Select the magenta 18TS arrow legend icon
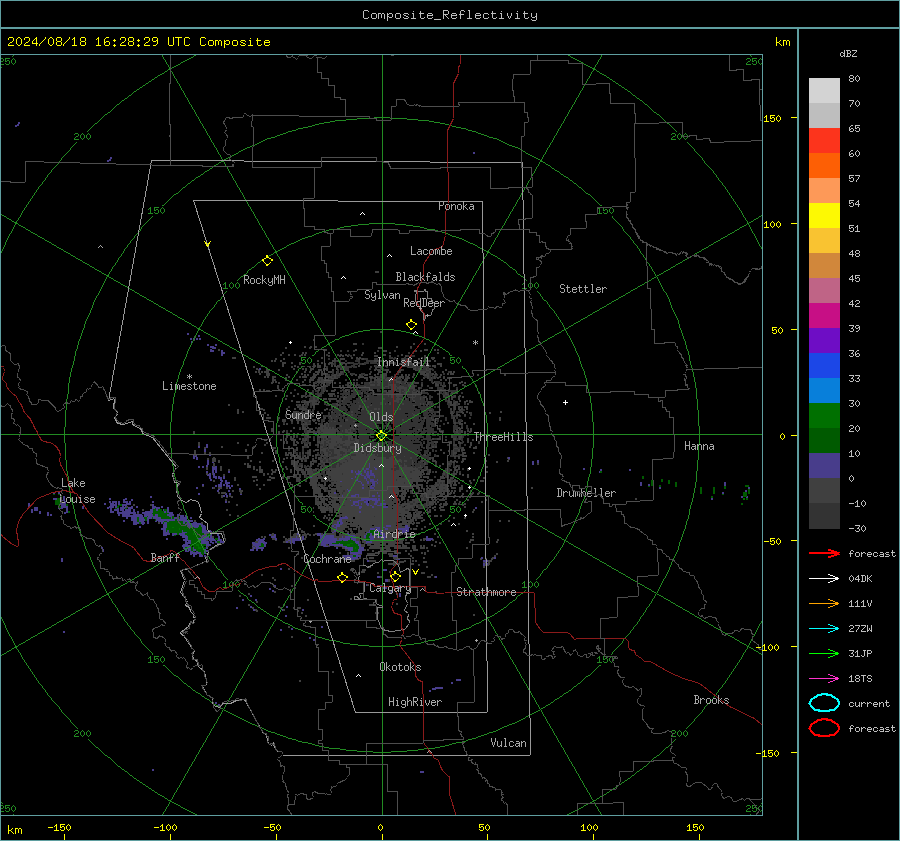 point(824,679)
